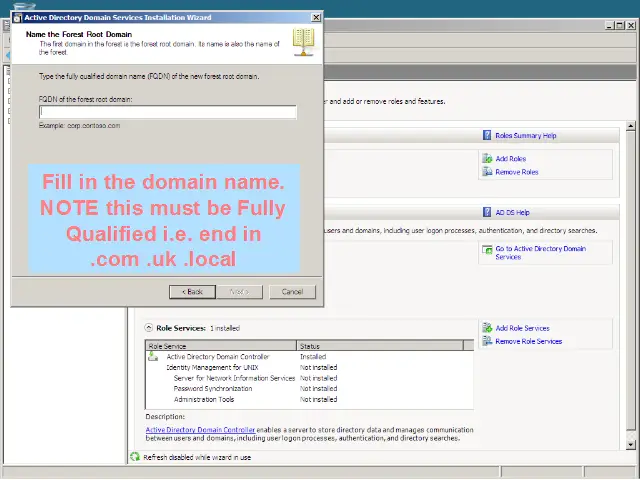This screenshot has height=480, width=640.
Task: Click the Status column header
Action: click(380, 346)
